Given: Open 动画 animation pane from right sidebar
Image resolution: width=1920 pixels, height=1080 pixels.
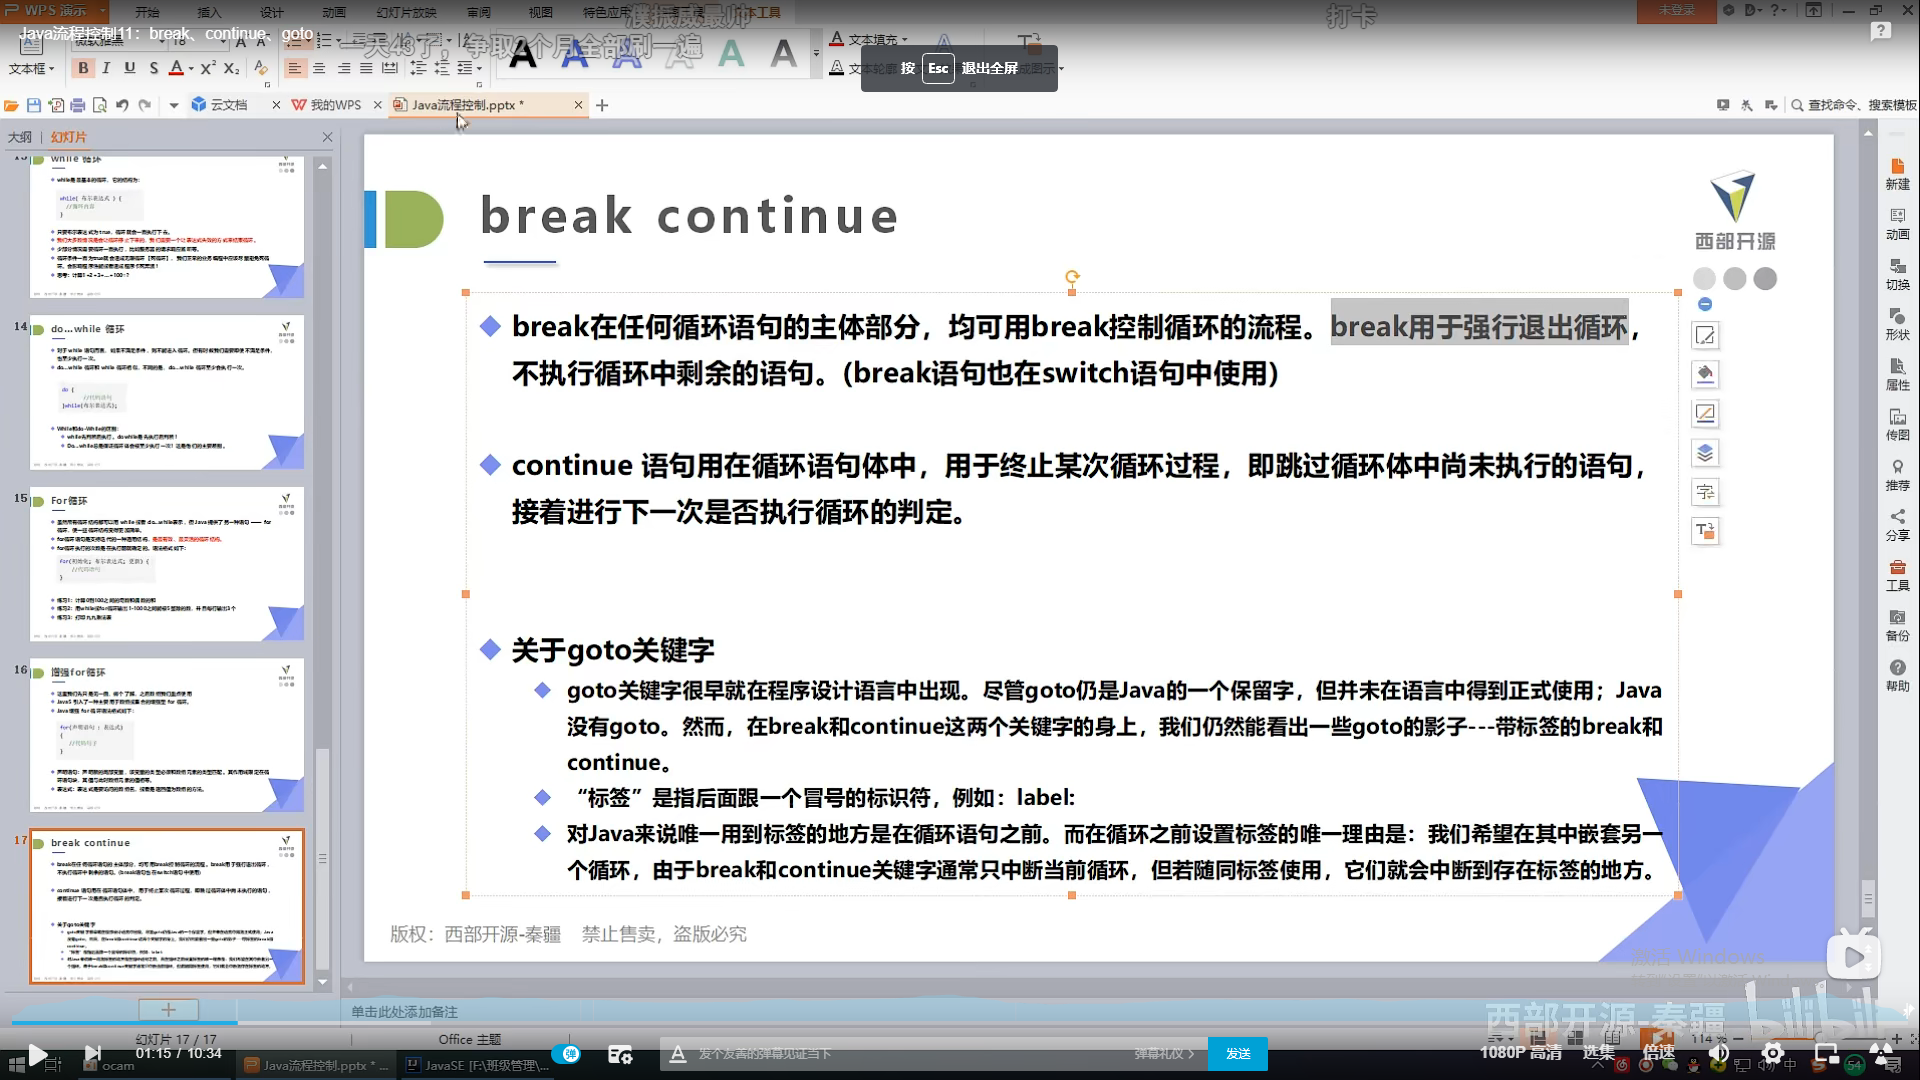Looking at the screenshot, I should (1897, 224).
